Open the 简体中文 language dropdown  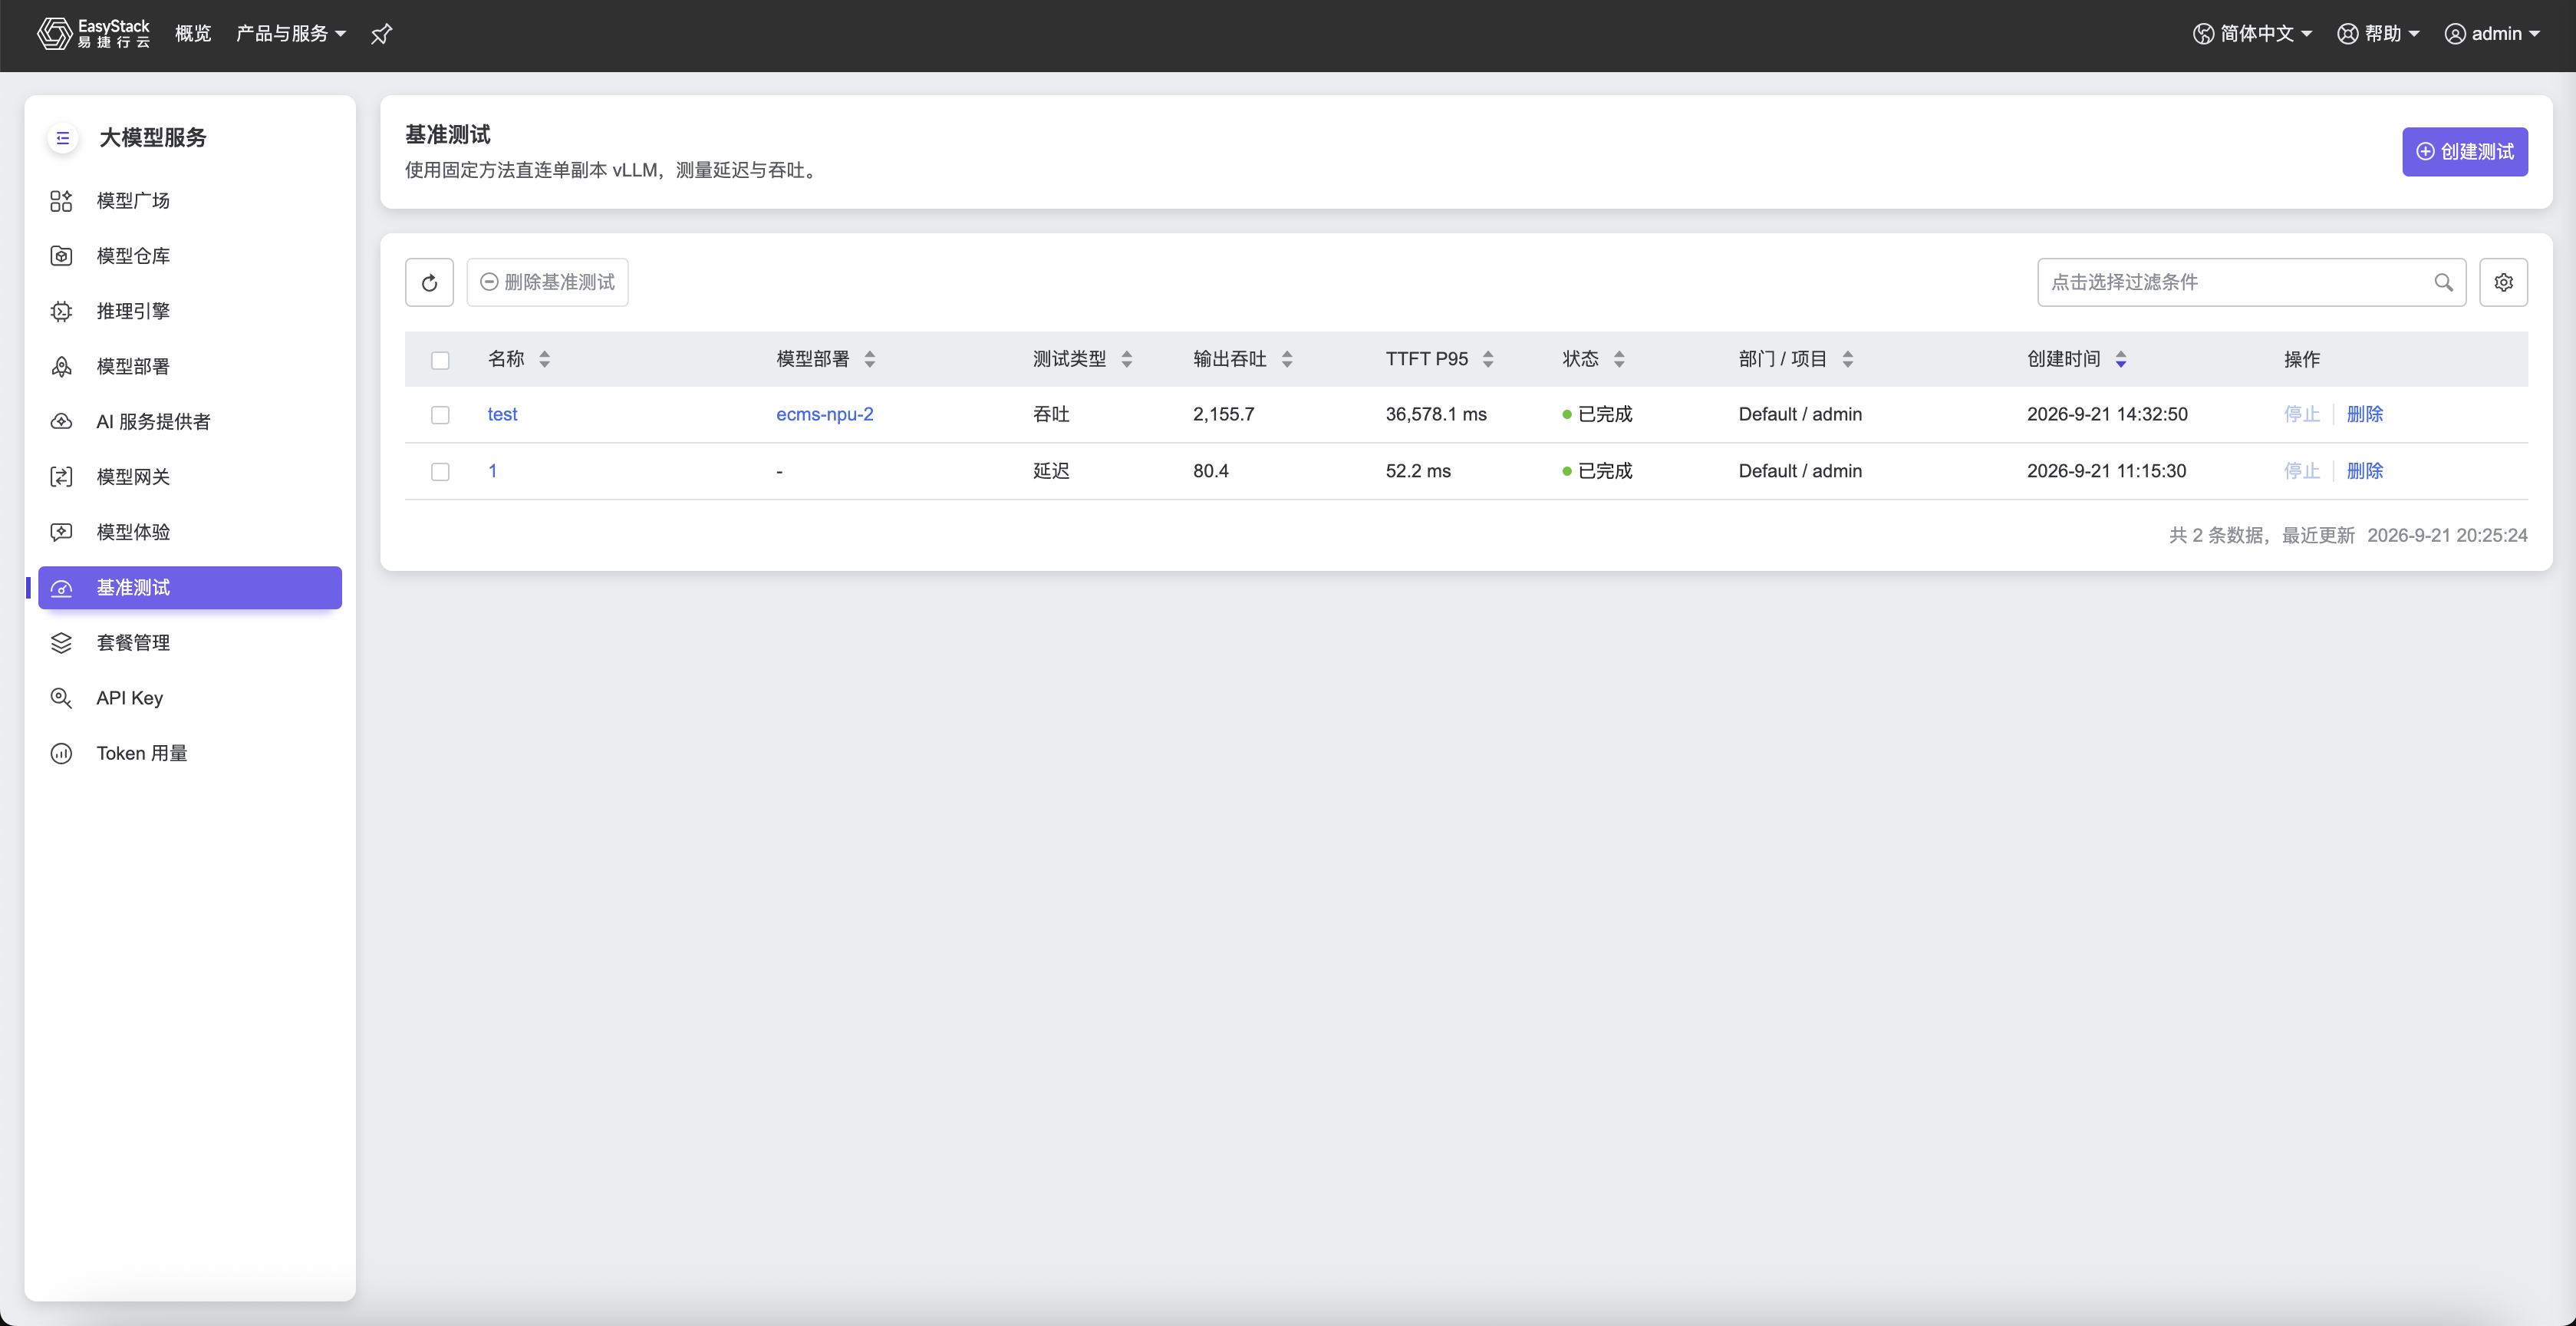[2252, 34]
